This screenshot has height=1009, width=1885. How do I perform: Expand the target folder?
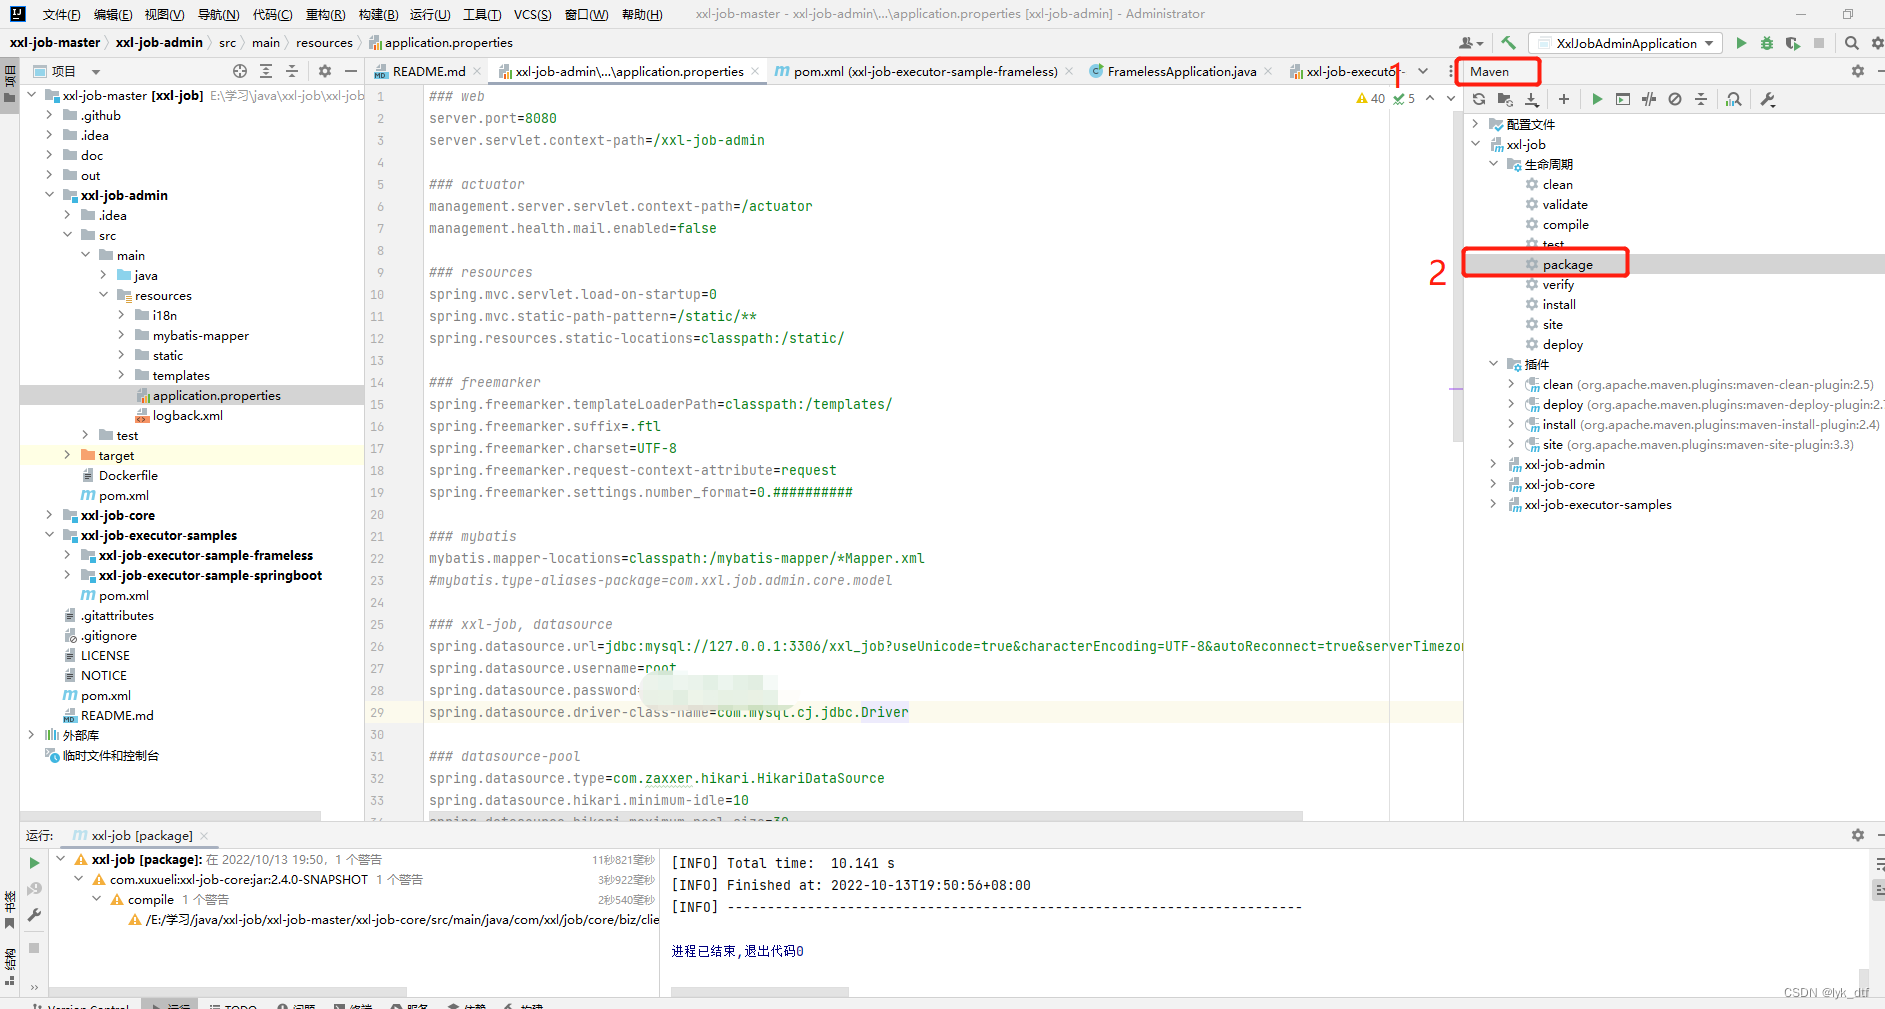[67, 455]
